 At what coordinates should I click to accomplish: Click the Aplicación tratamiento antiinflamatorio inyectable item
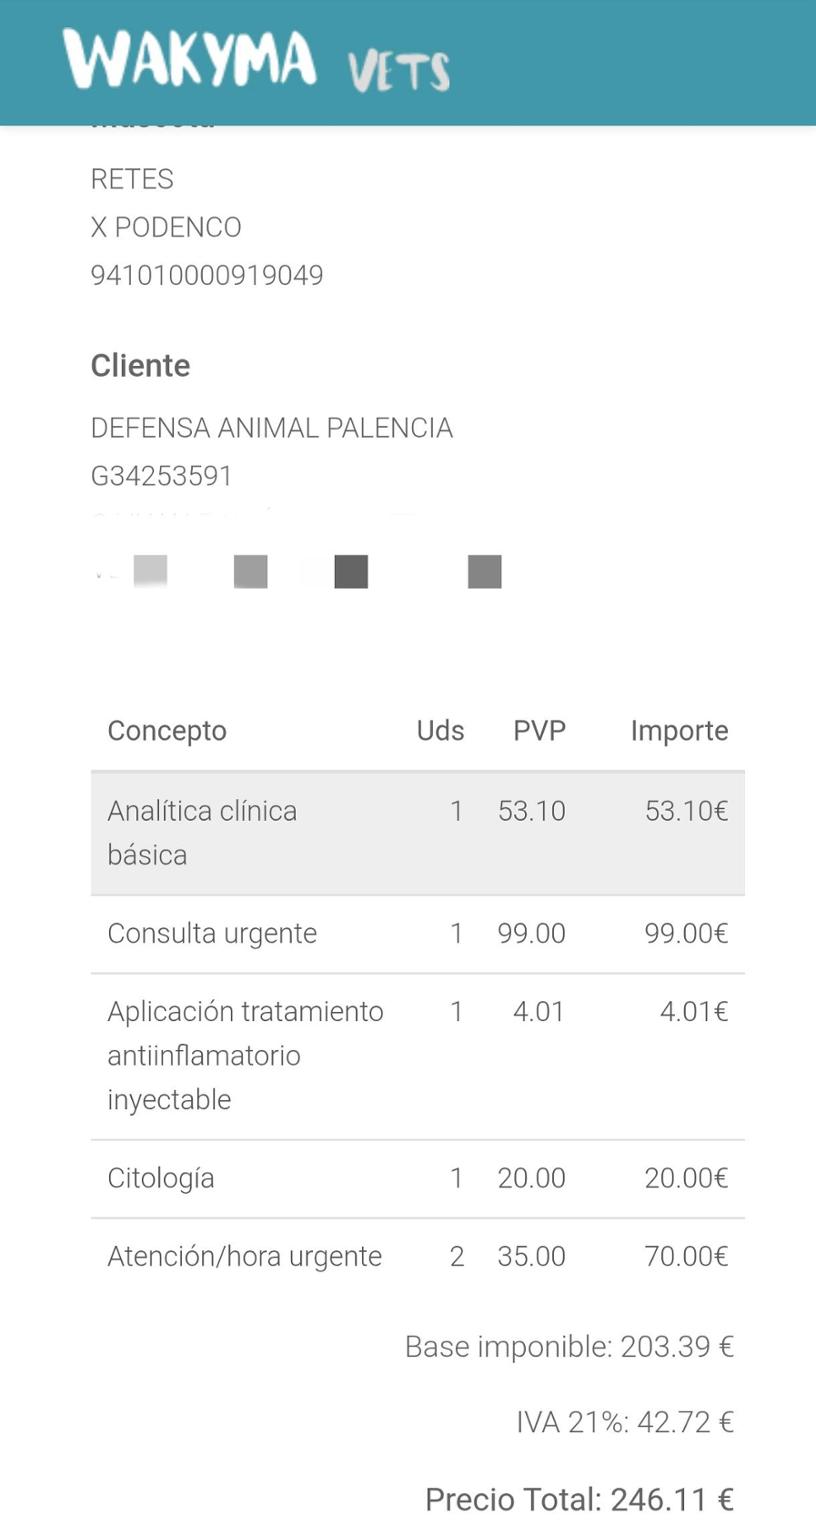pyautogui.click(x=245, y=1055)
